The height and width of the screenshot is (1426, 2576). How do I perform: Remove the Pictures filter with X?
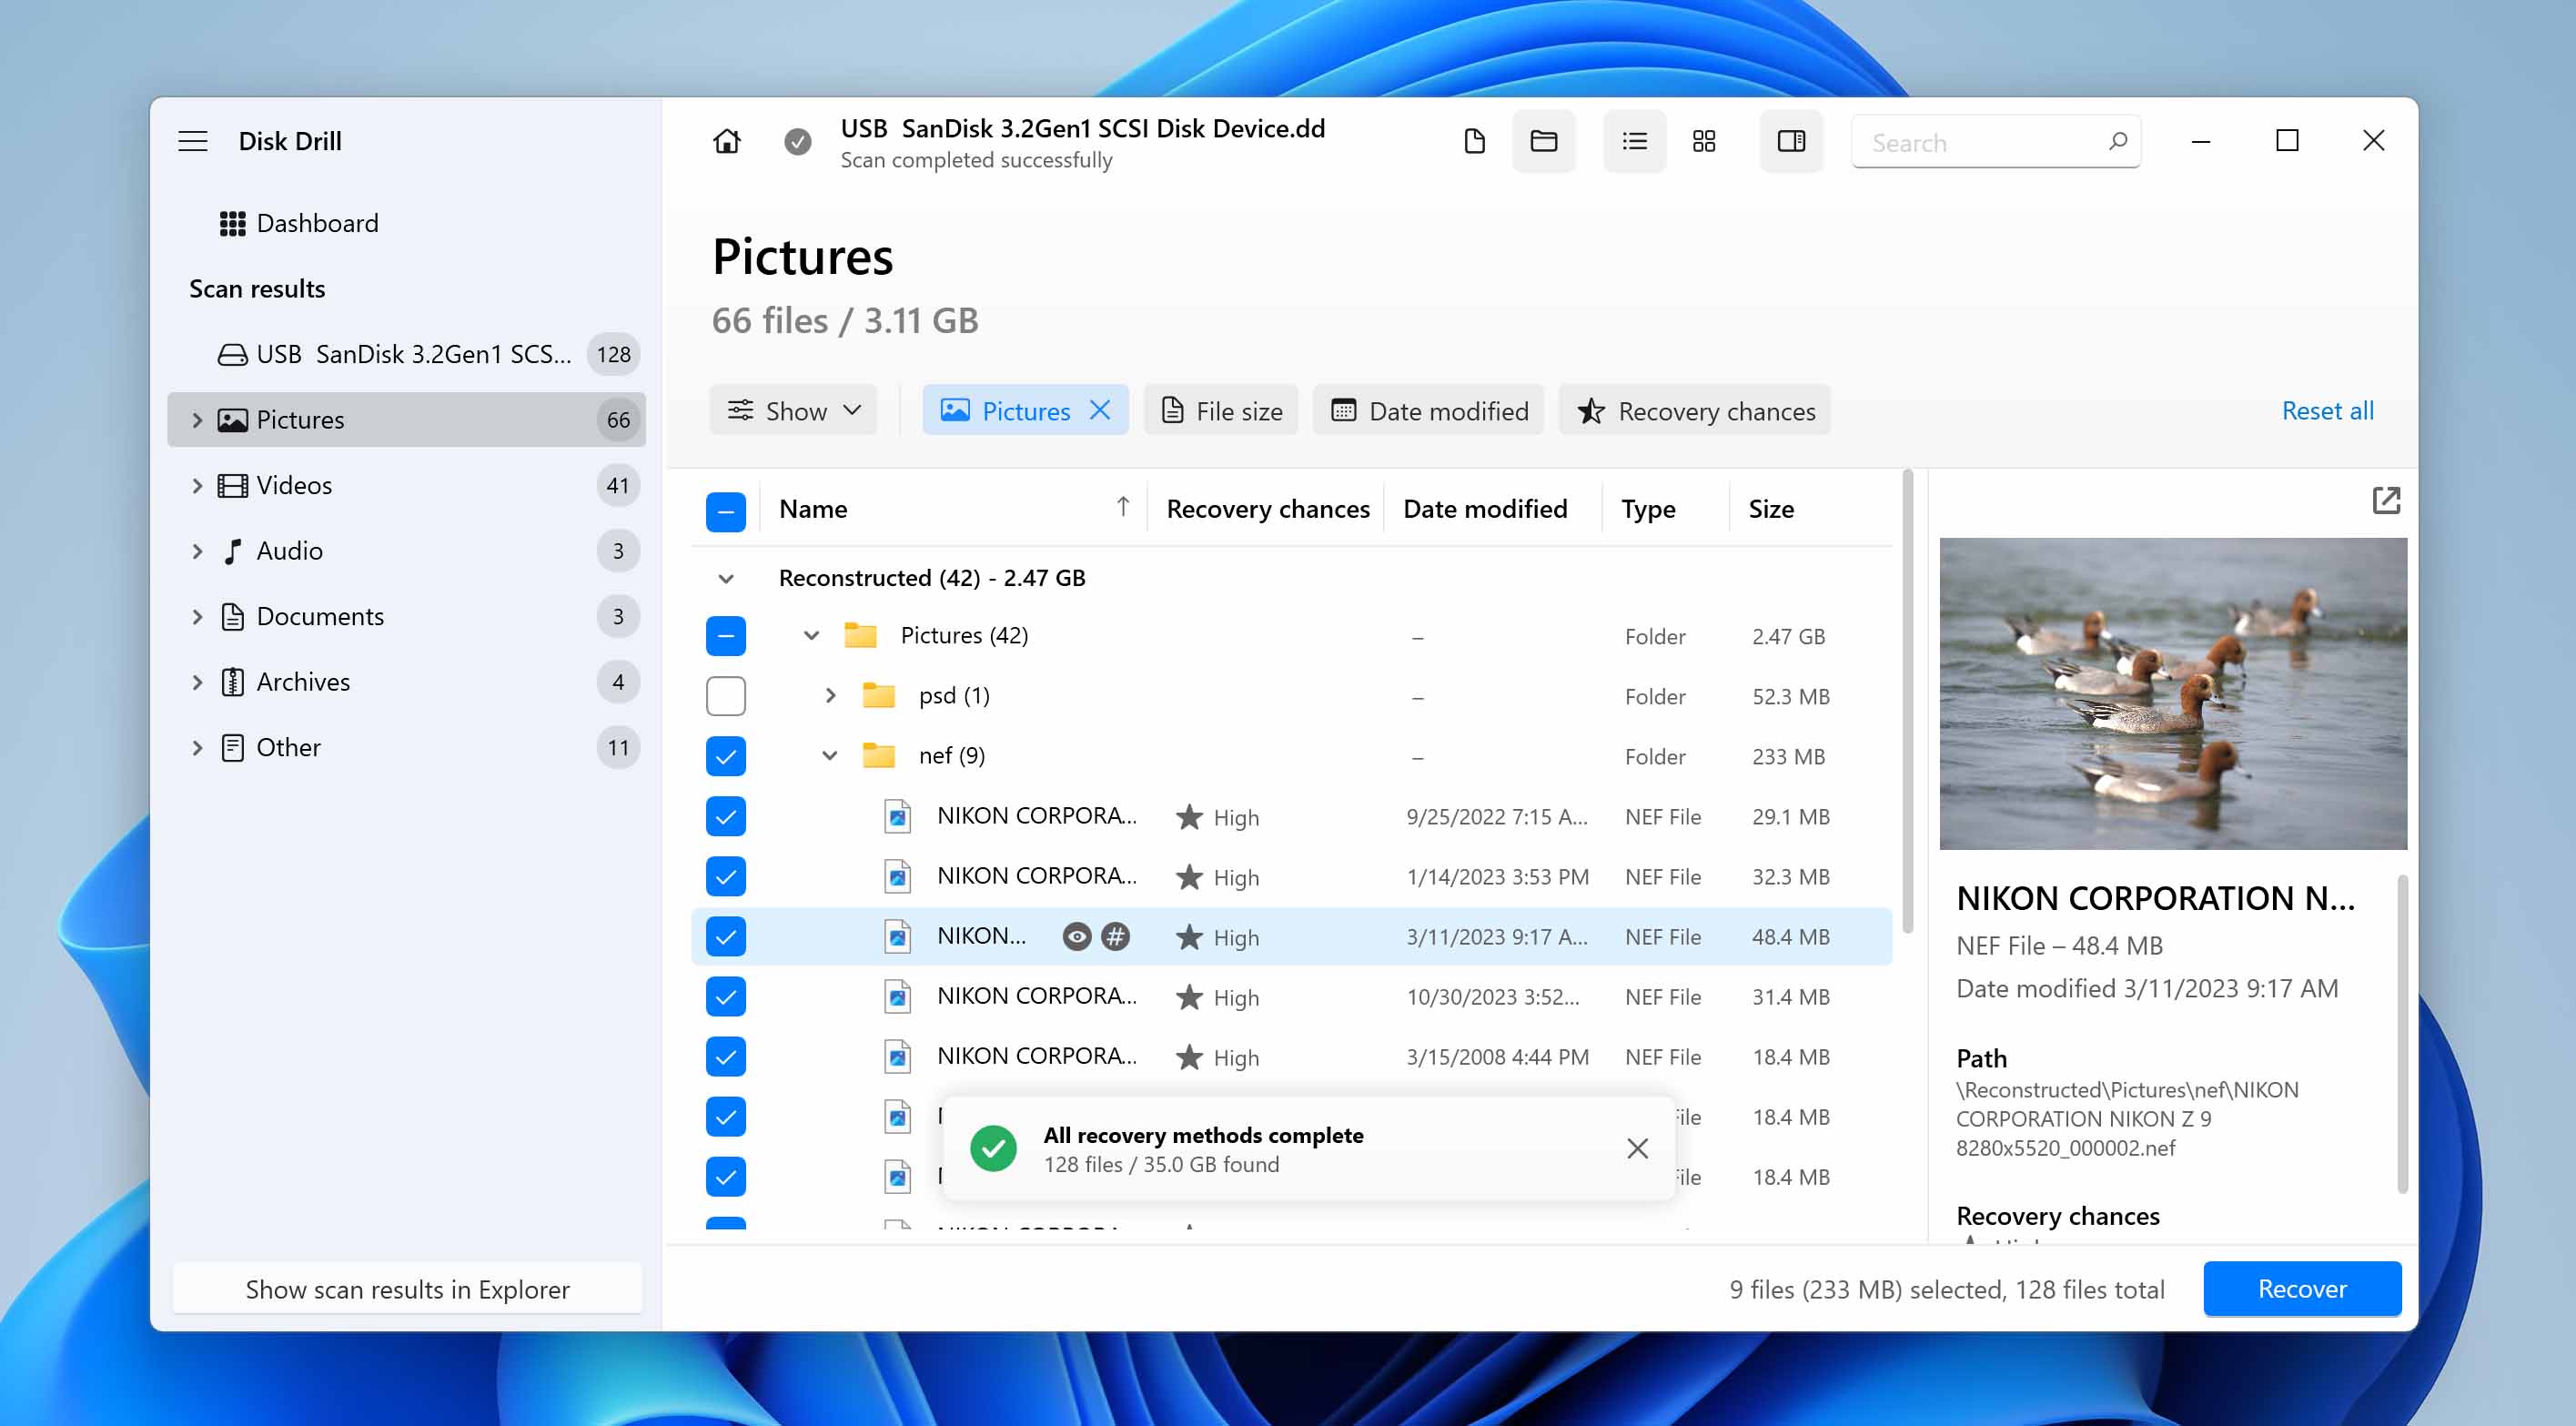tap(1100, 410)
